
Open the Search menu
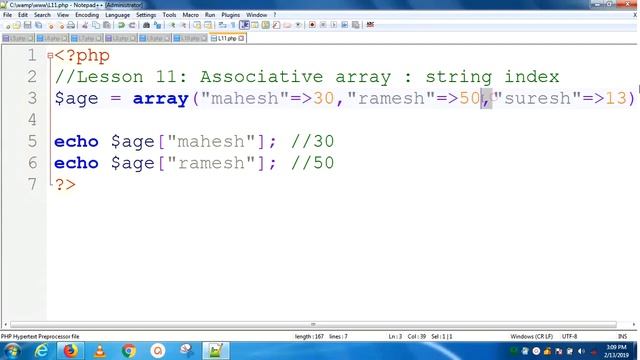pyautogui.click(x=42, y=15)
